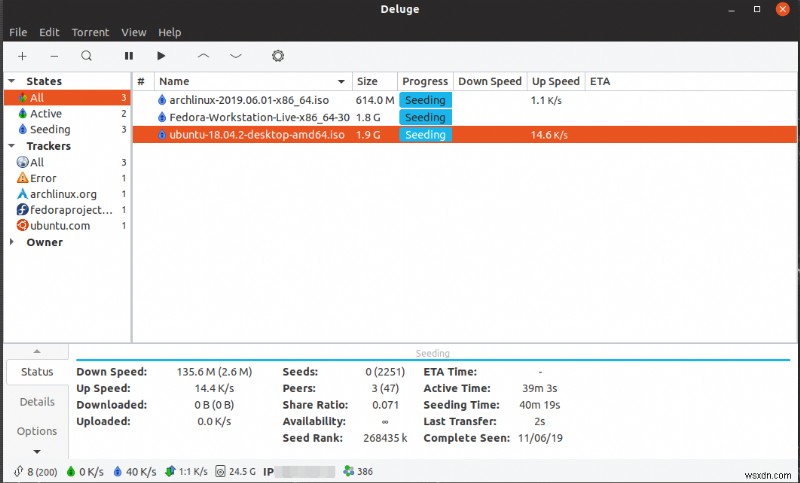Select the ubuntu-18.04.2-desktop-amd64.iso torrent

click(x=464, y=135)
